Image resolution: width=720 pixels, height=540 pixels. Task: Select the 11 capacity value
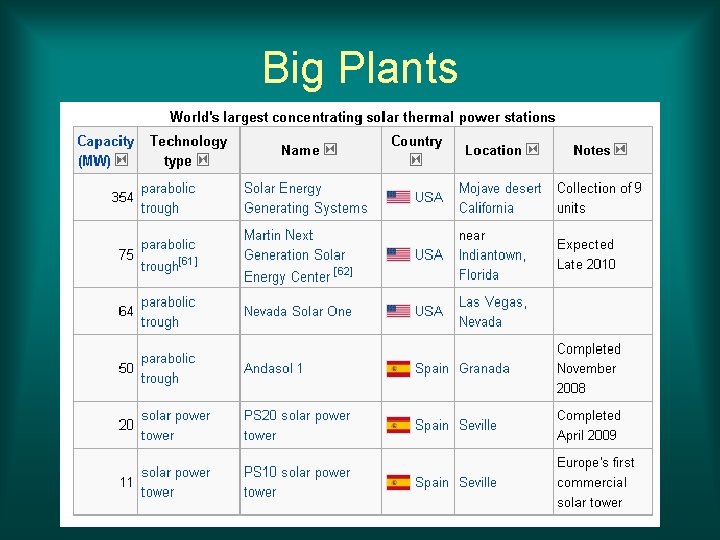click(x=126, y=483)
